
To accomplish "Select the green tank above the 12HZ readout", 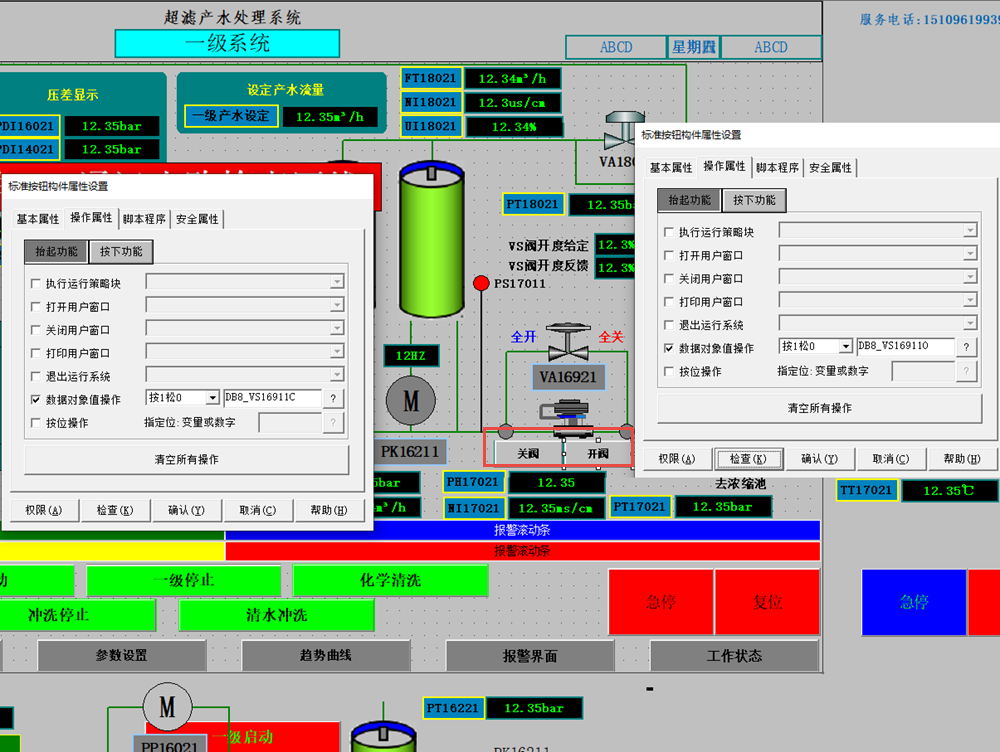I will [x=434, y=240].
